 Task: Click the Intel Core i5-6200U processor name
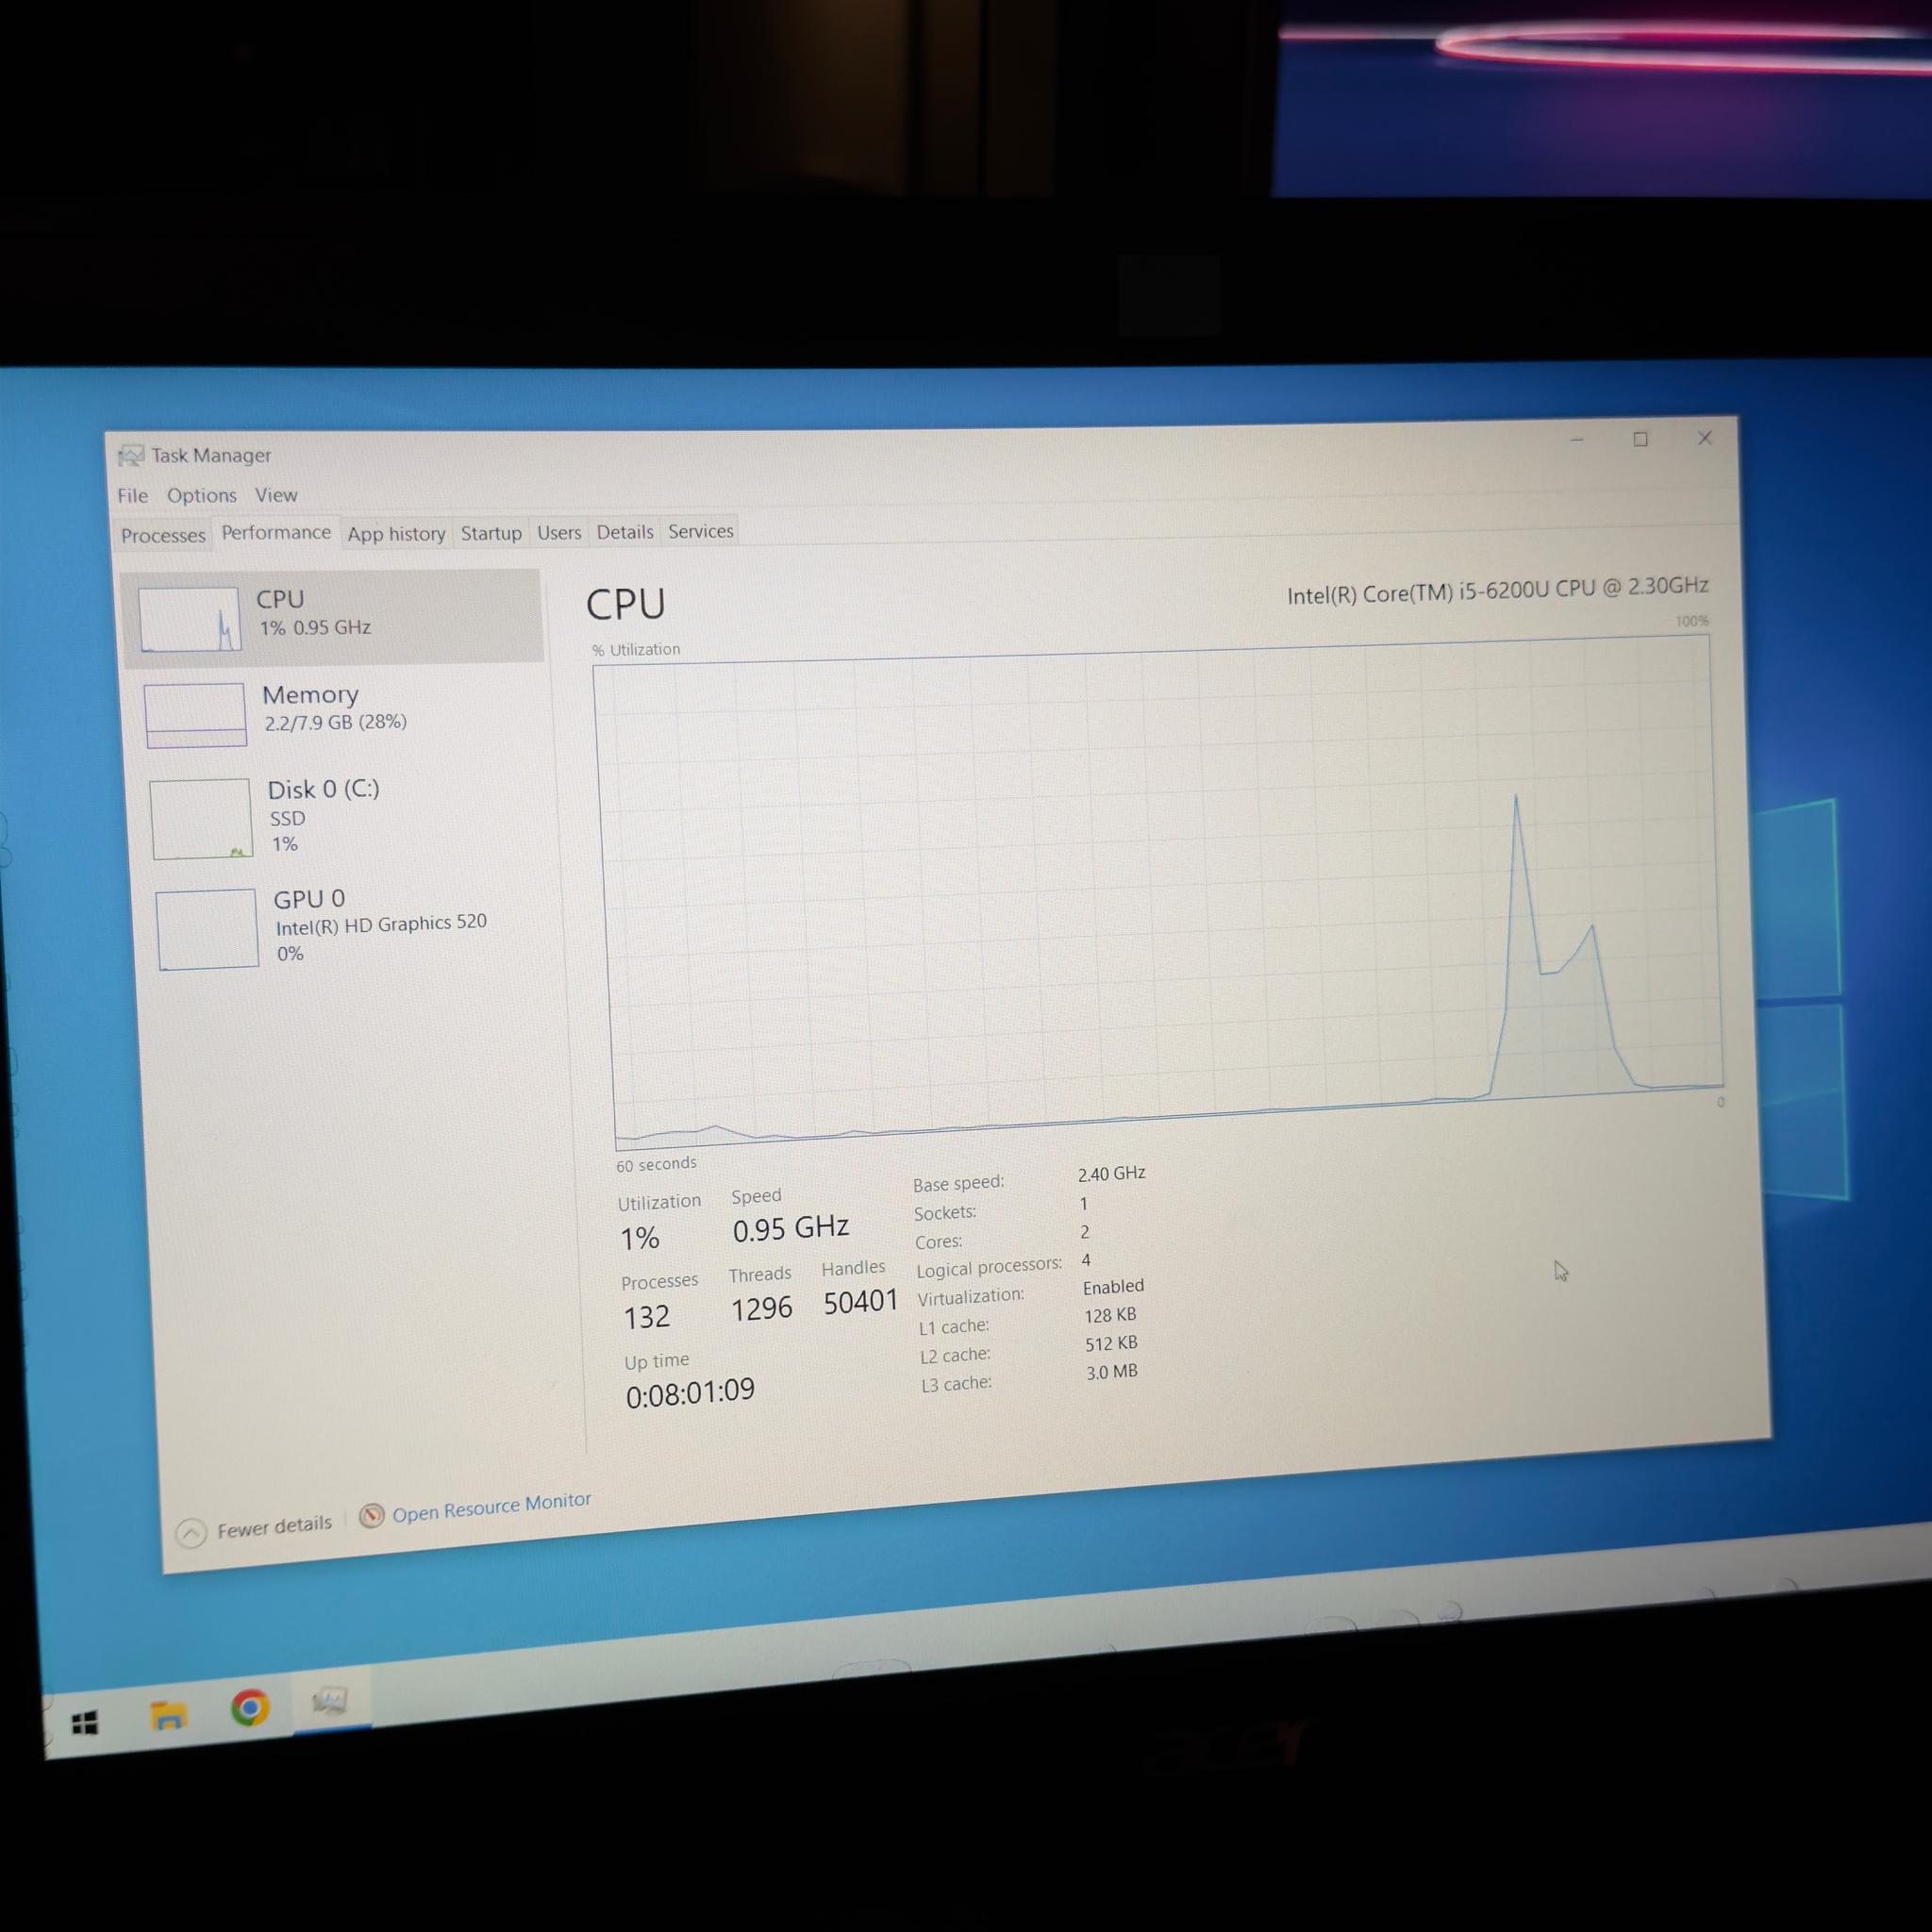point(1497,590)
